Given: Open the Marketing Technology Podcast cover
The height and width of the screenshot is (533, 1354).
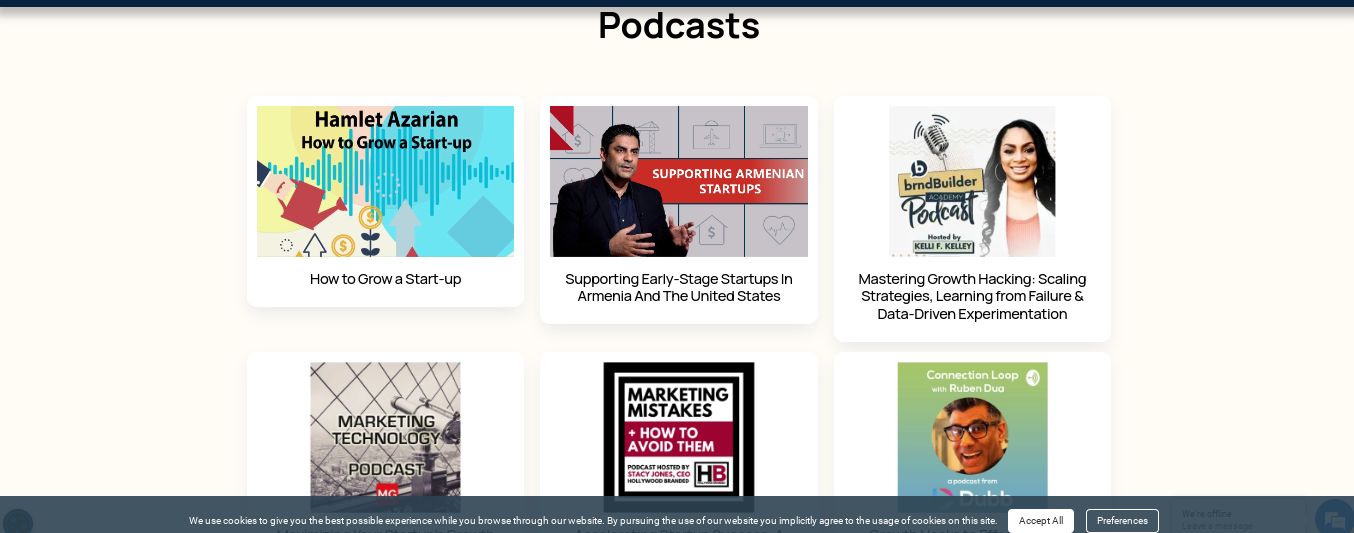Looking at the screenshot, I should click(385, 437).
